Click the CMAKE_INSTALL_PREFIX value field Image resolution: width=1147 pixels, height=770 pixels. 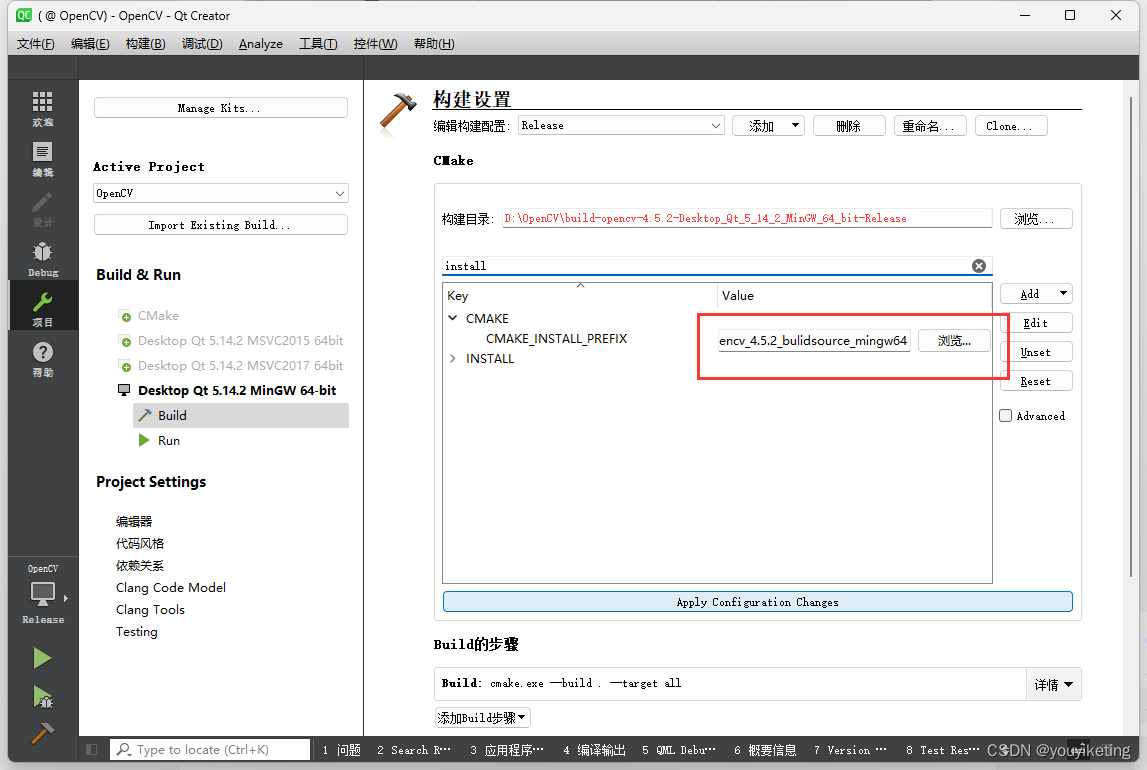(814, 341)
